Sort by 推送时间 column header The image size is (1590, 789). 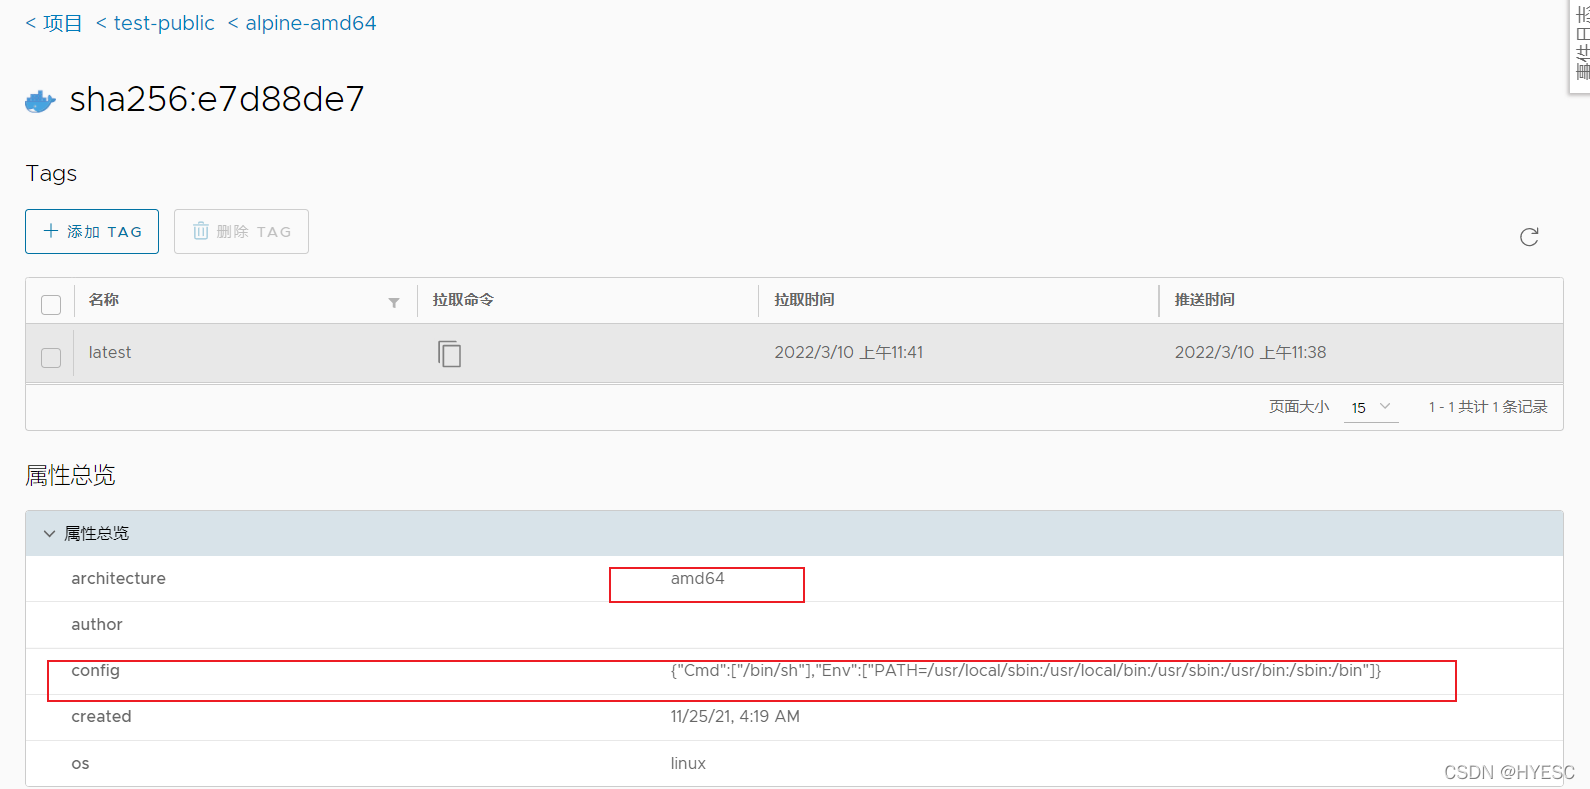pos(1204,299)
